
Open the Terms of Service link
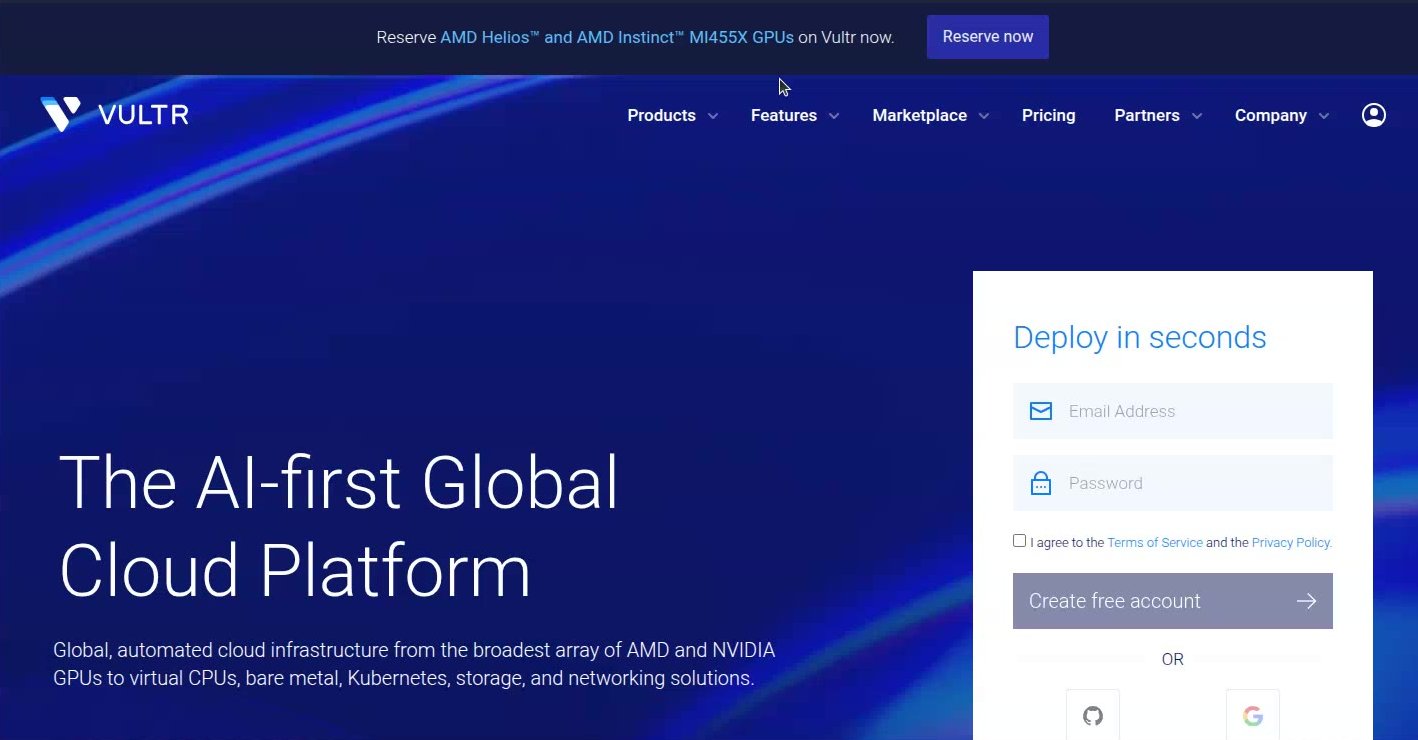[x=1155, y=543]
